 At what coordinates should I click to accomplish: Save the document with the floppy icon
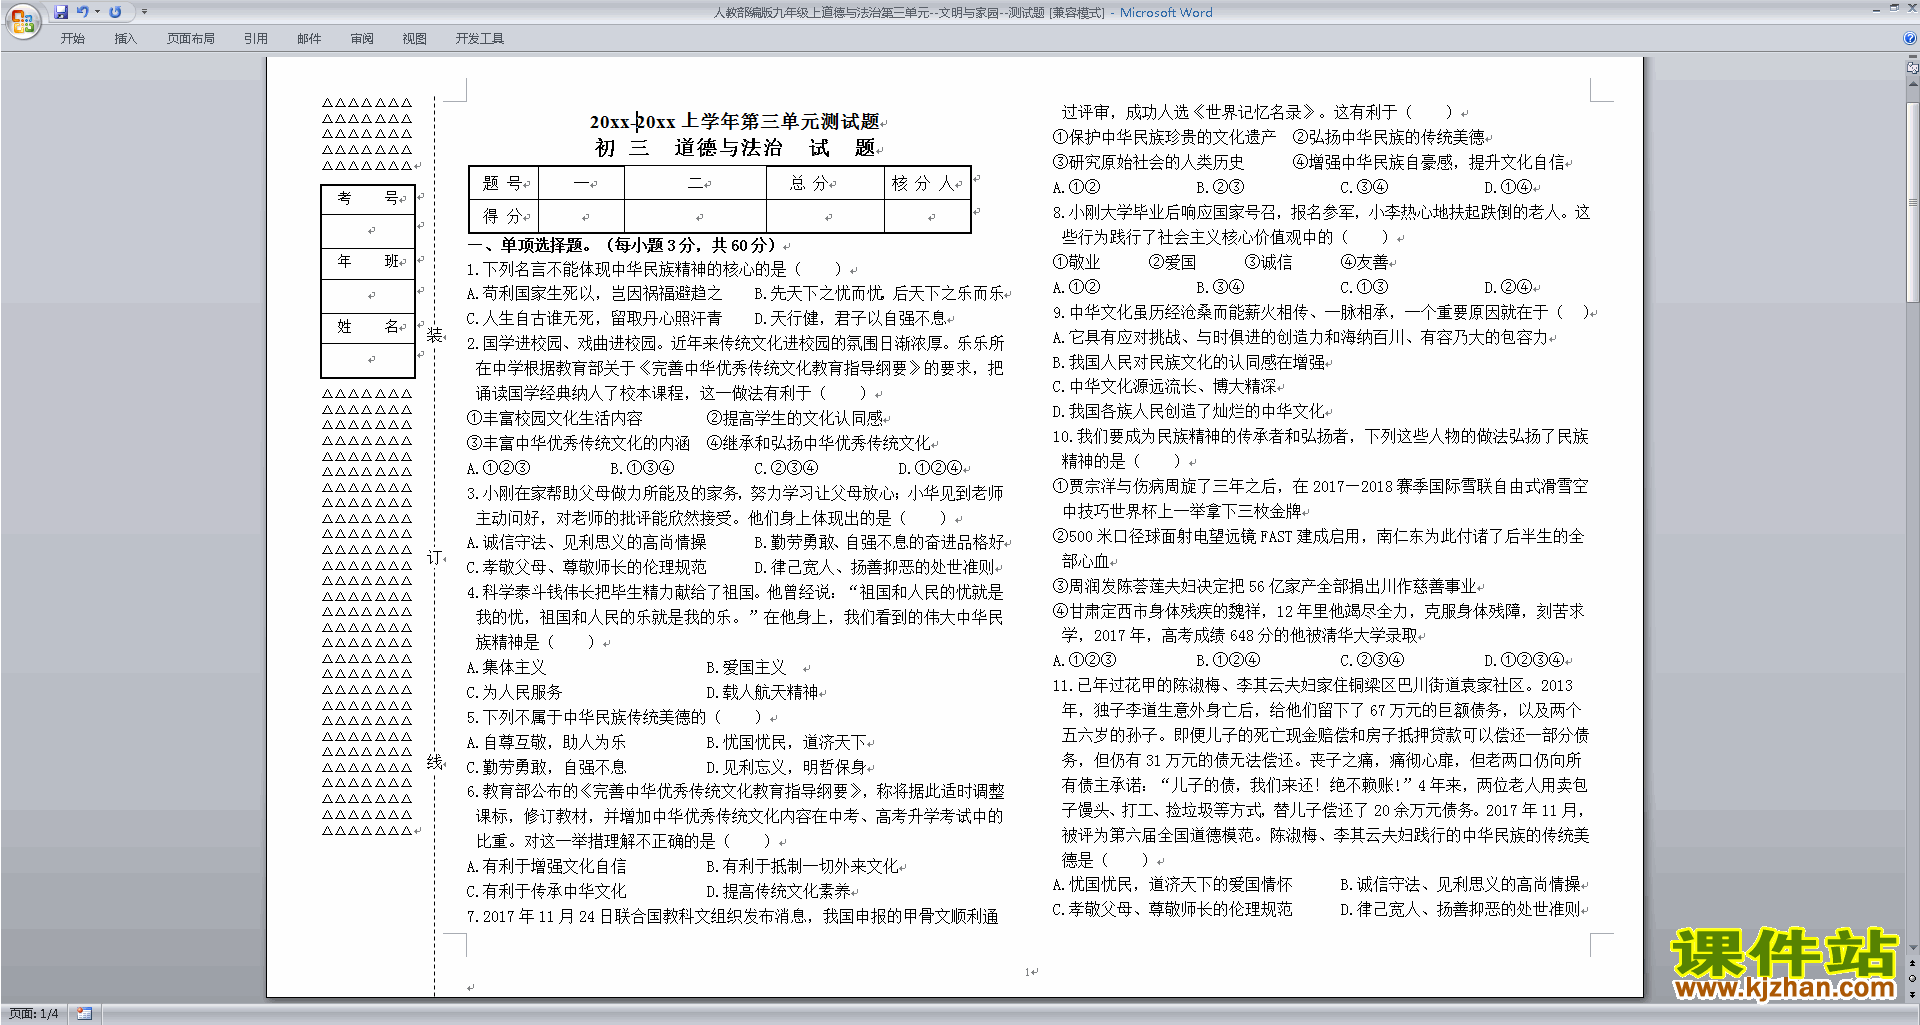pos(61,12)
